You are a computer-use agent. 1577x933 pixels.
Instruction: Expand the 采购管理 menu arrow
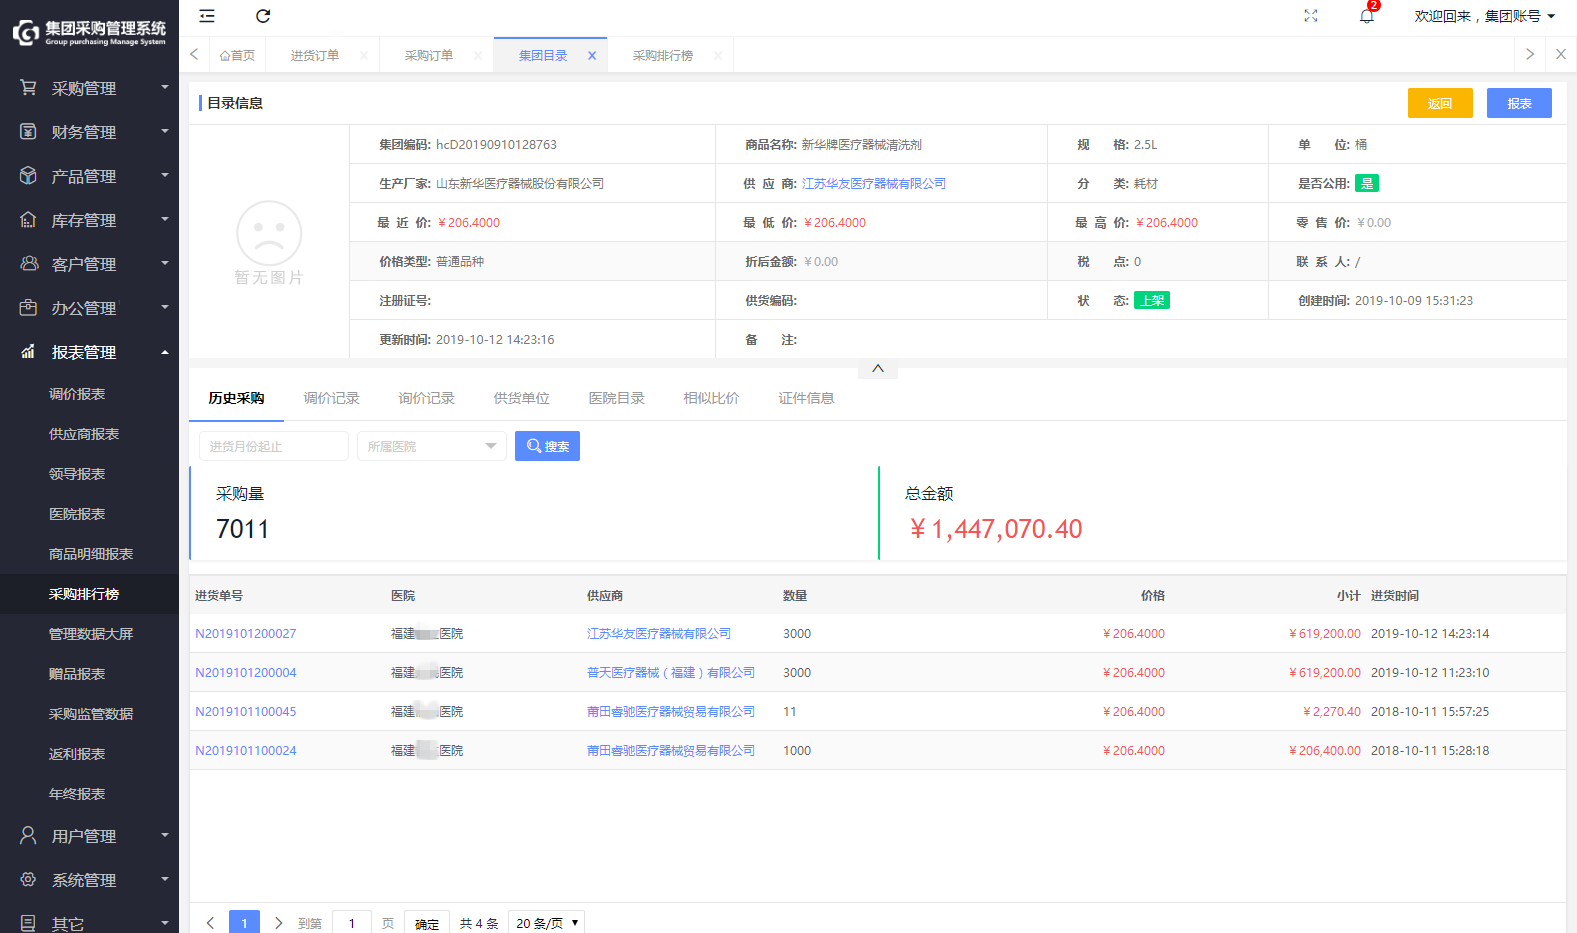click(x=165, y=88)
